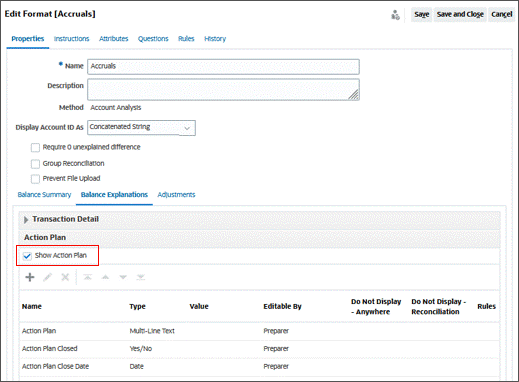This screenshot has height=382, width=519.
Task: Click Save and Close button
Action: (x=460, y=14)
